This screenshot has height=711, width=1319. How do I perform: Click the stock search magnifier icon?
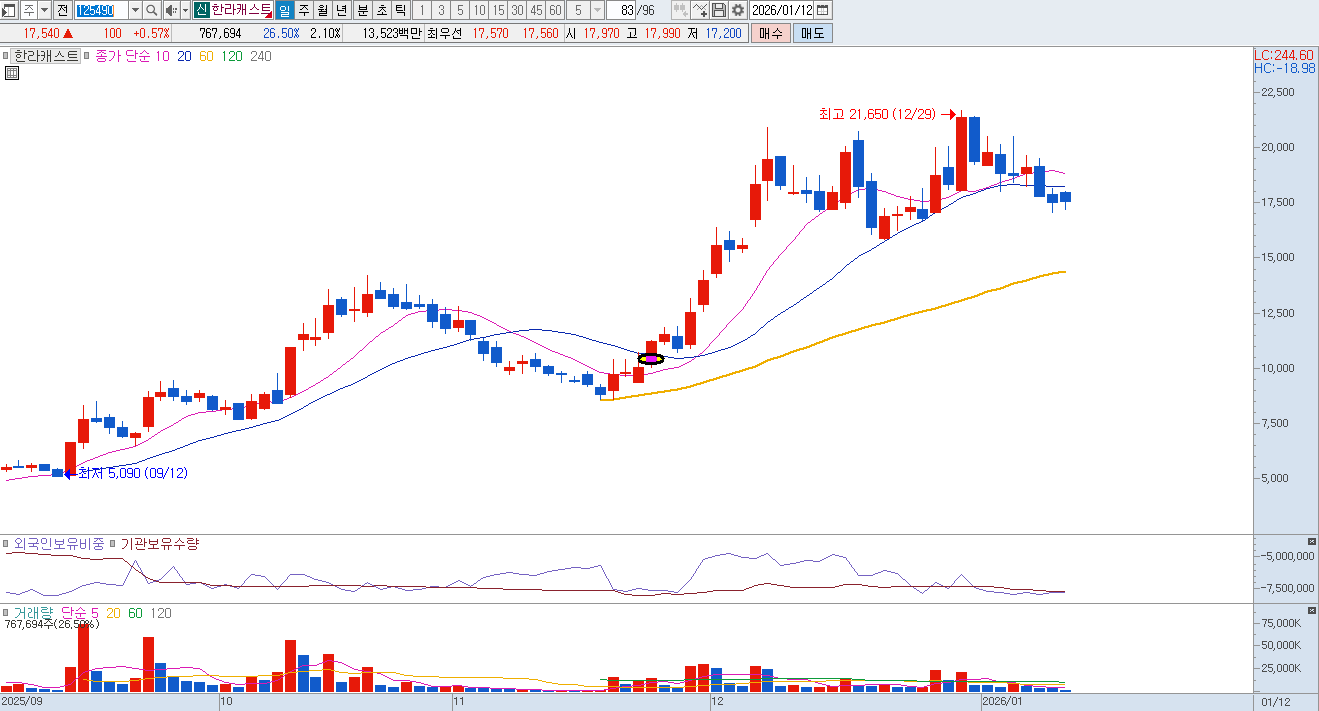point(152,10)
